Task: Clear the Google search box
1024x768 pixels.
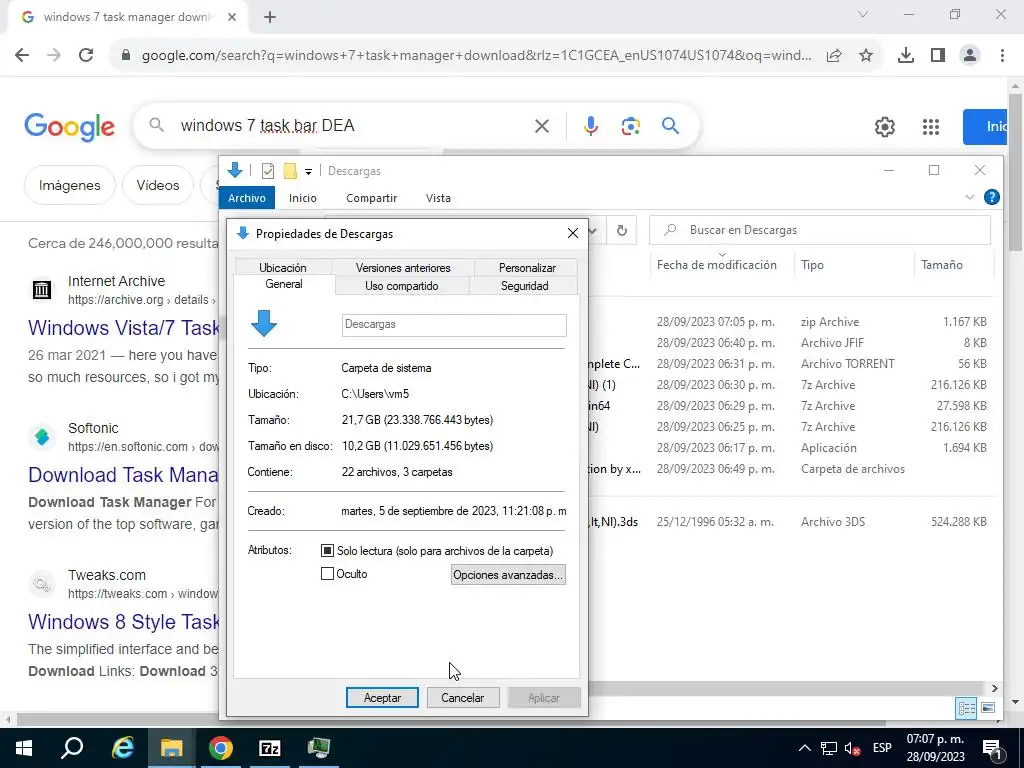Action: click(x=542, y=126)
